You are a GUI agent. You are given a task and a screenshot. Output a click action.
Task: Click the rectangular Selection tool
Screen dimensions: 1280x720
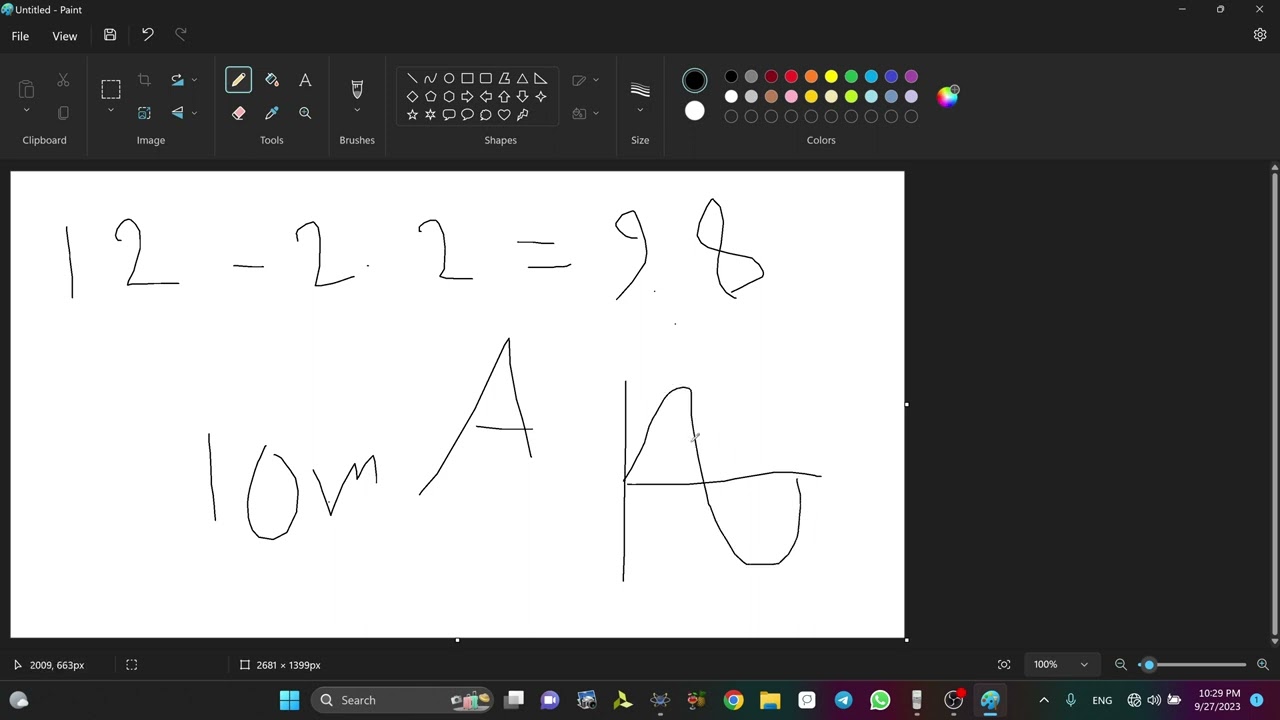(111, 88)
